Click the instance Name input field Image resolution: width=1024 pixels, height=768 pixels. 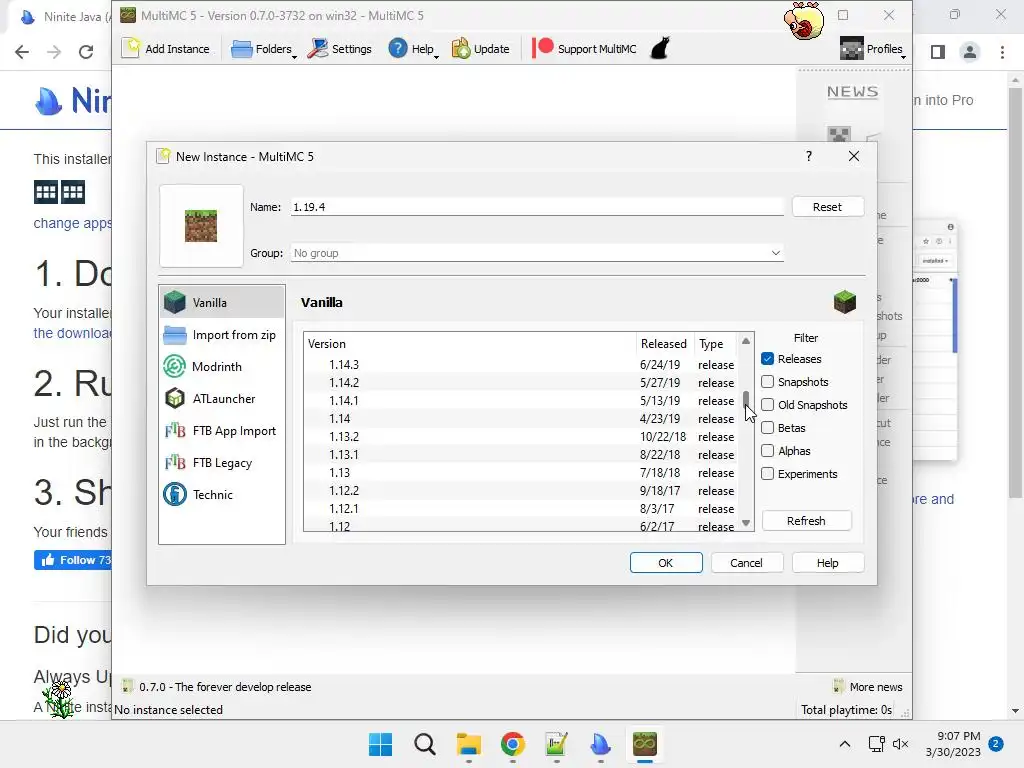(537, 207)
